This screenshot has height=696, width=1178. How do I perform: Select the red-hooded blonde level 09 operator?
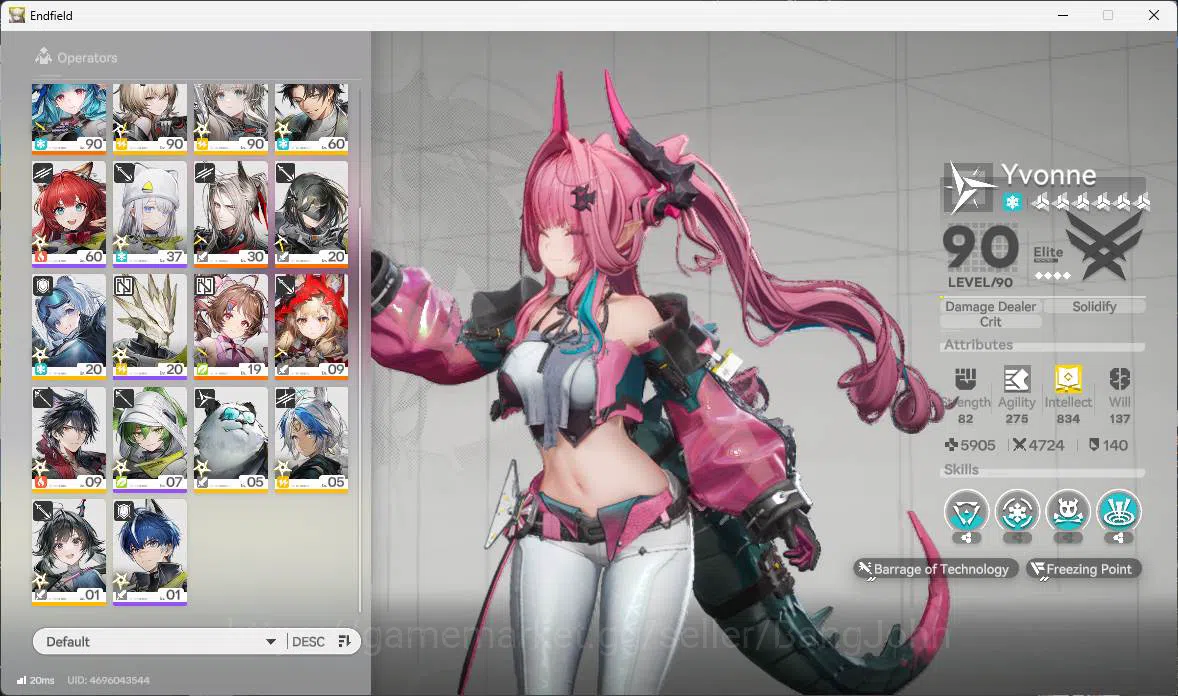click(x=312, y=326)
